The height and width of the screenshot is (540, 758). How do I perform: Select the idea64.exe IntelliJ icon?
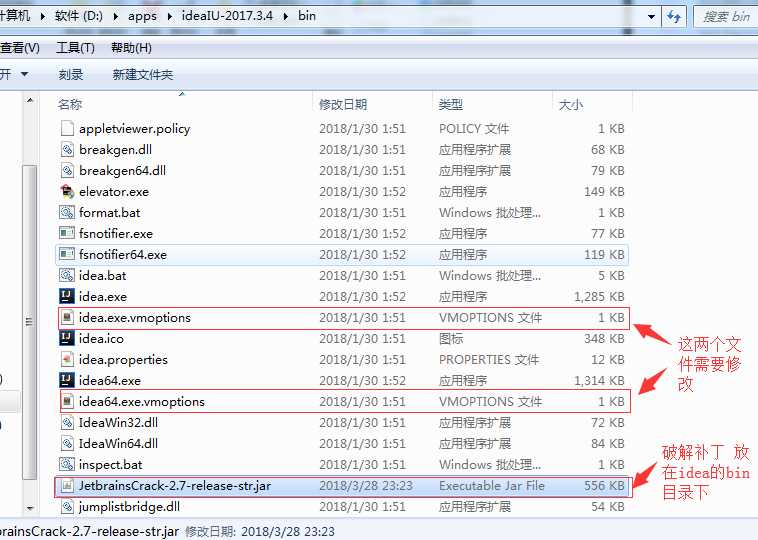tap(67, 380)
